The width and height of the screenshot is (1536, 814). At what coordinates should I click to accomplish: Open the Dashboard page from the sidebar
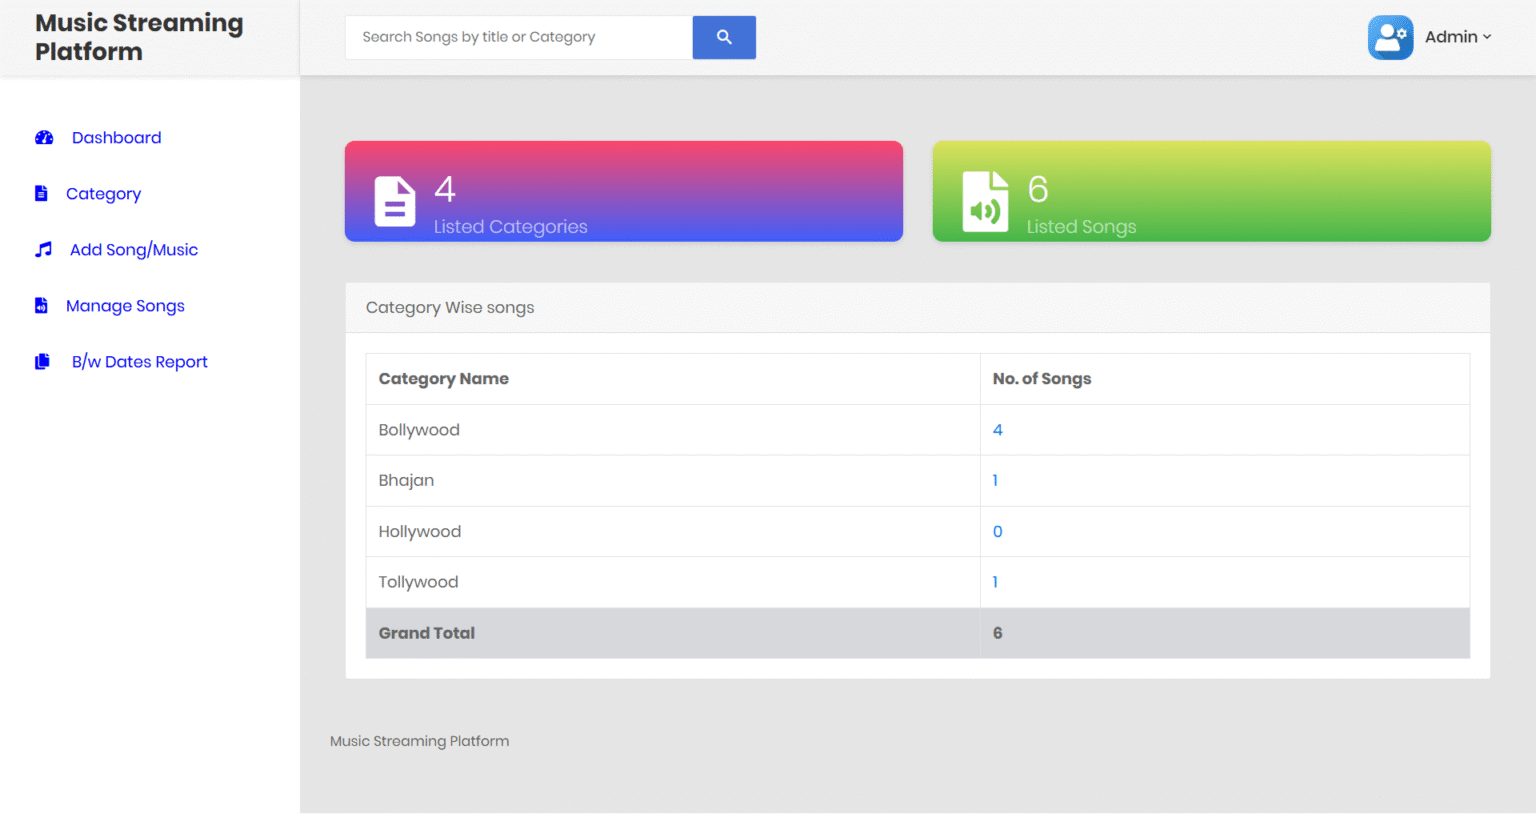(116, 137)
